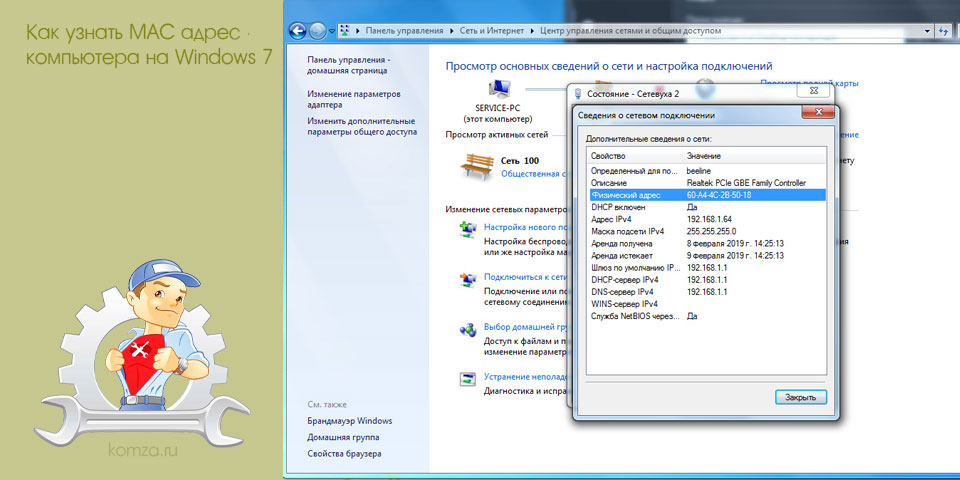The height and width of the screenshot is (480, 960).
Task: Open Подключиться к сети link
Action: click(x=527, y=276)
